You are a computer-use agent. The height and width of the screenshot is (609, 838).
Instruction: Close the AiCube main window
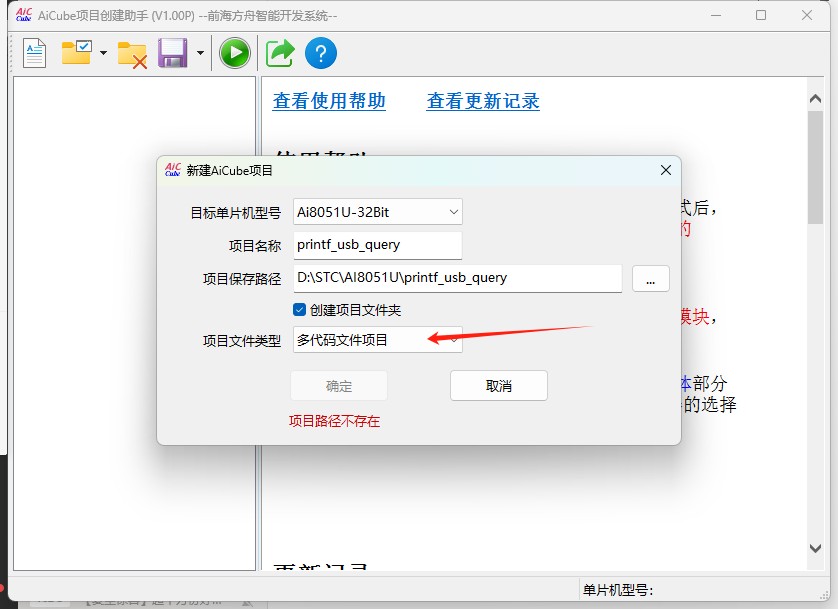(x=807, y=15)
